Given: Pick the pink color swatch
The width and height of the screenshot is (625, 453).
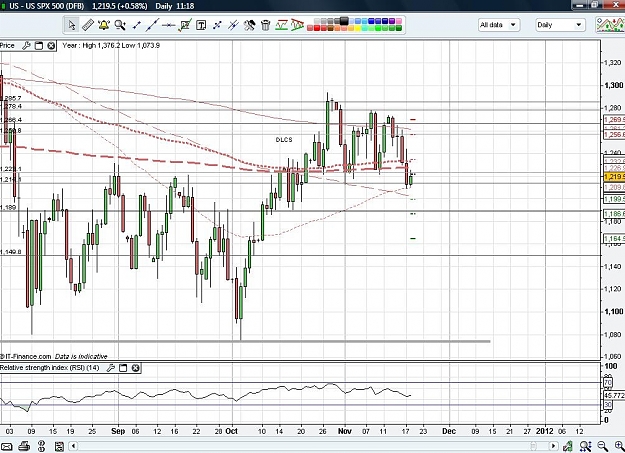Looking at the screenshot, I should 399,21.
